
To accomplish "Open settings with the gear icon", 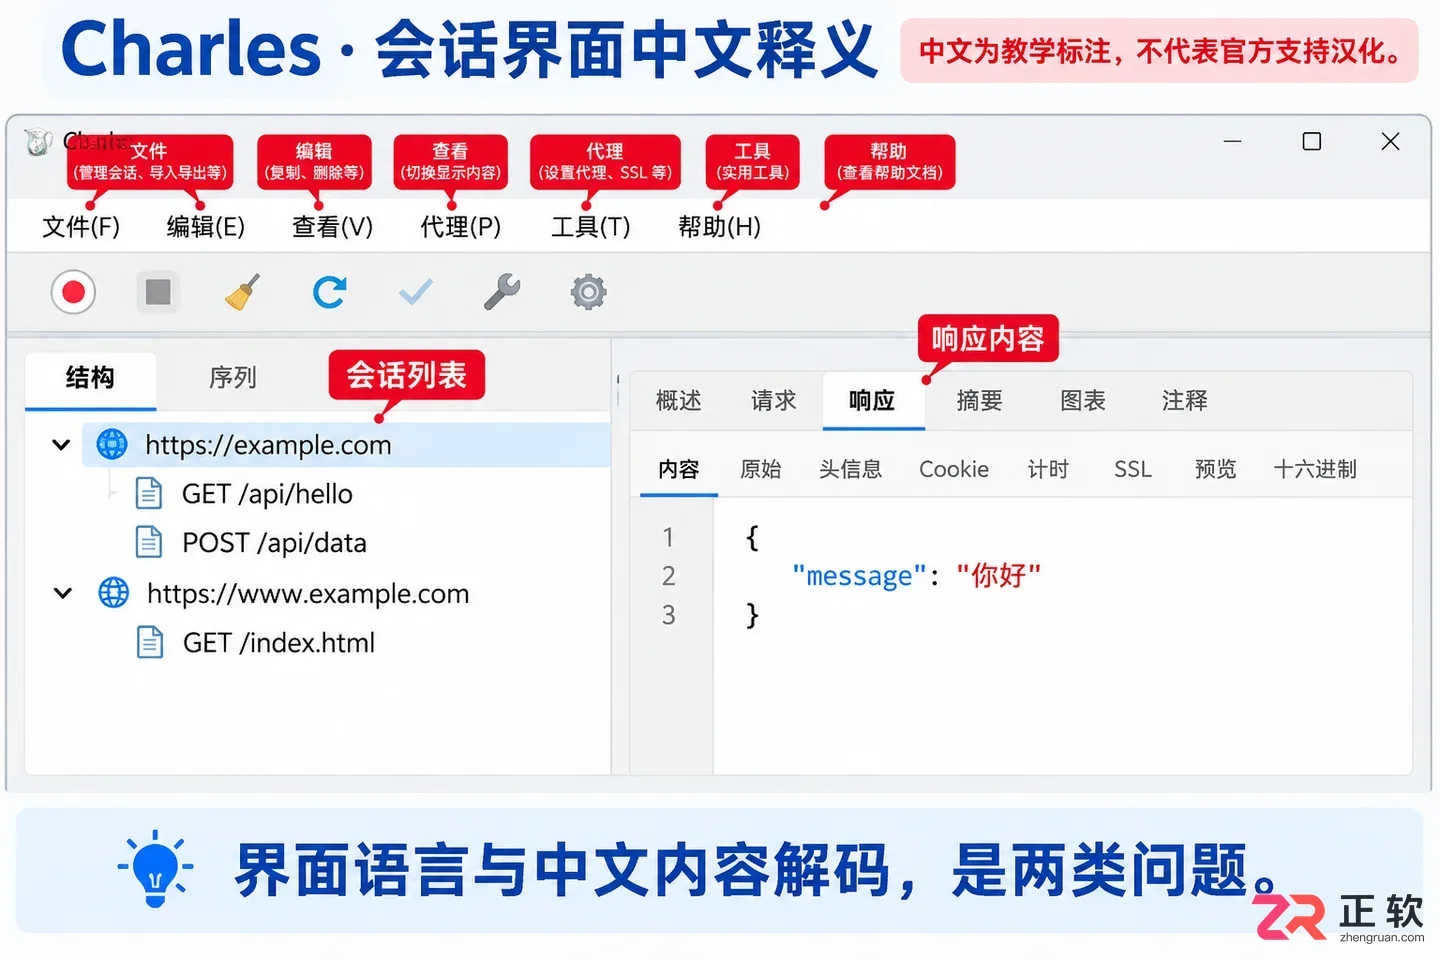I will coord(588,292).
